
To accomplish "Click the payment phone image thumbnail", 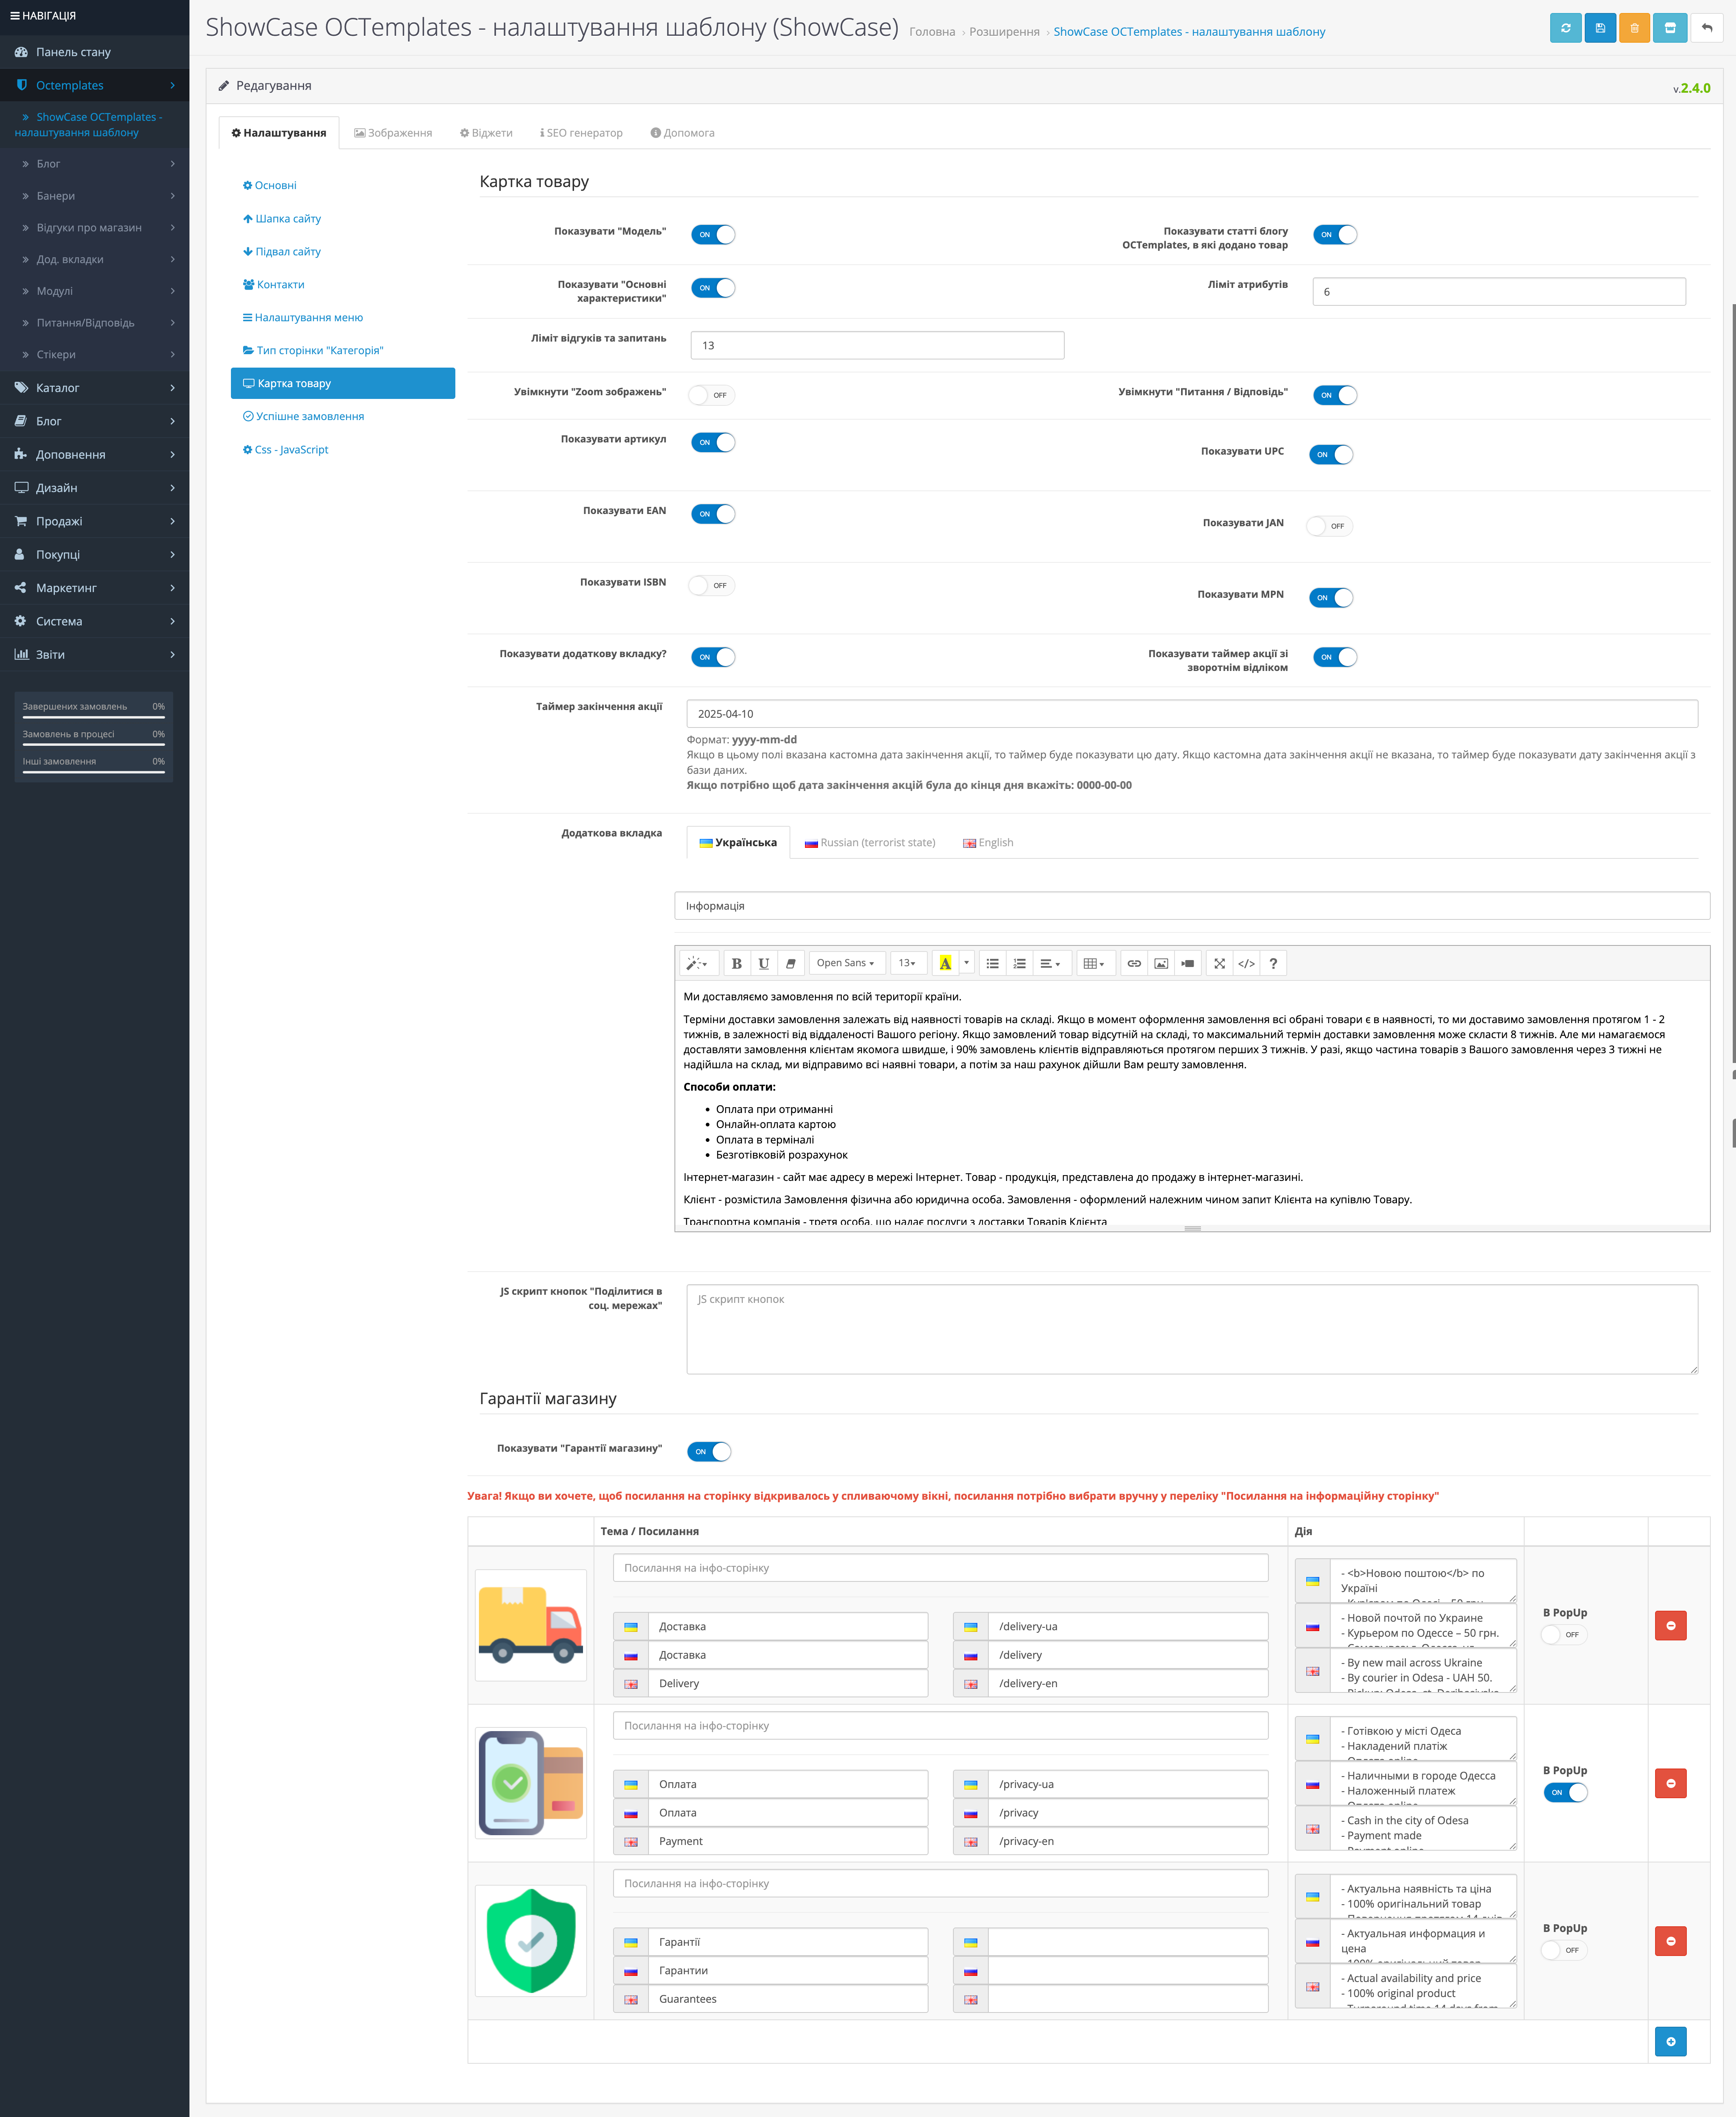I will coord(531,1783).
